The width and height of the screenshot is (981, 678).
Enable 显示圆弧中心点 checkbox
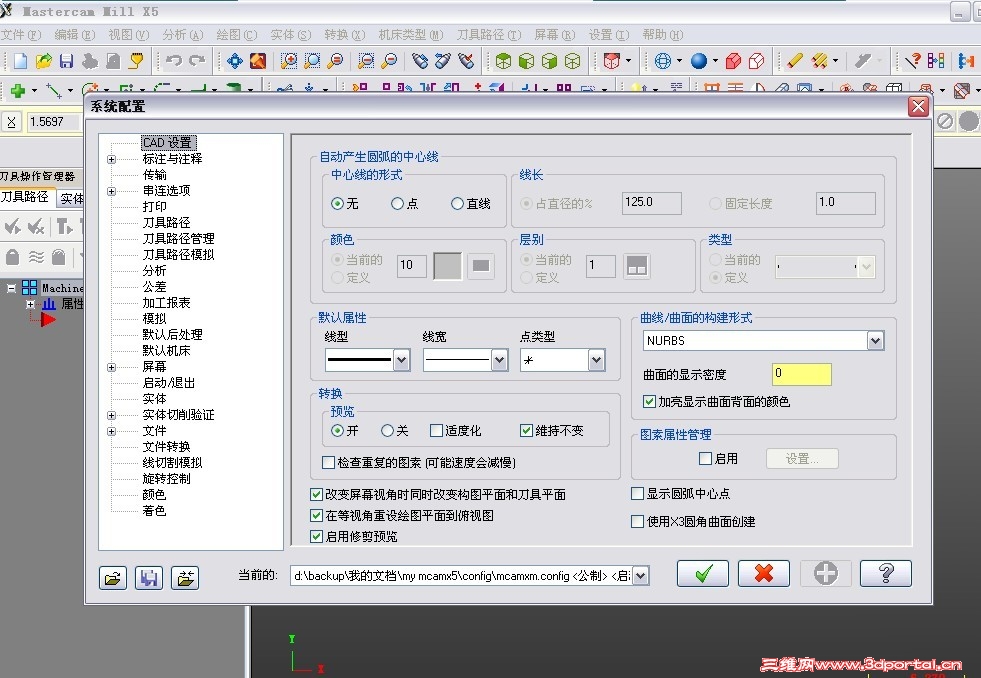tap(638, 493)
